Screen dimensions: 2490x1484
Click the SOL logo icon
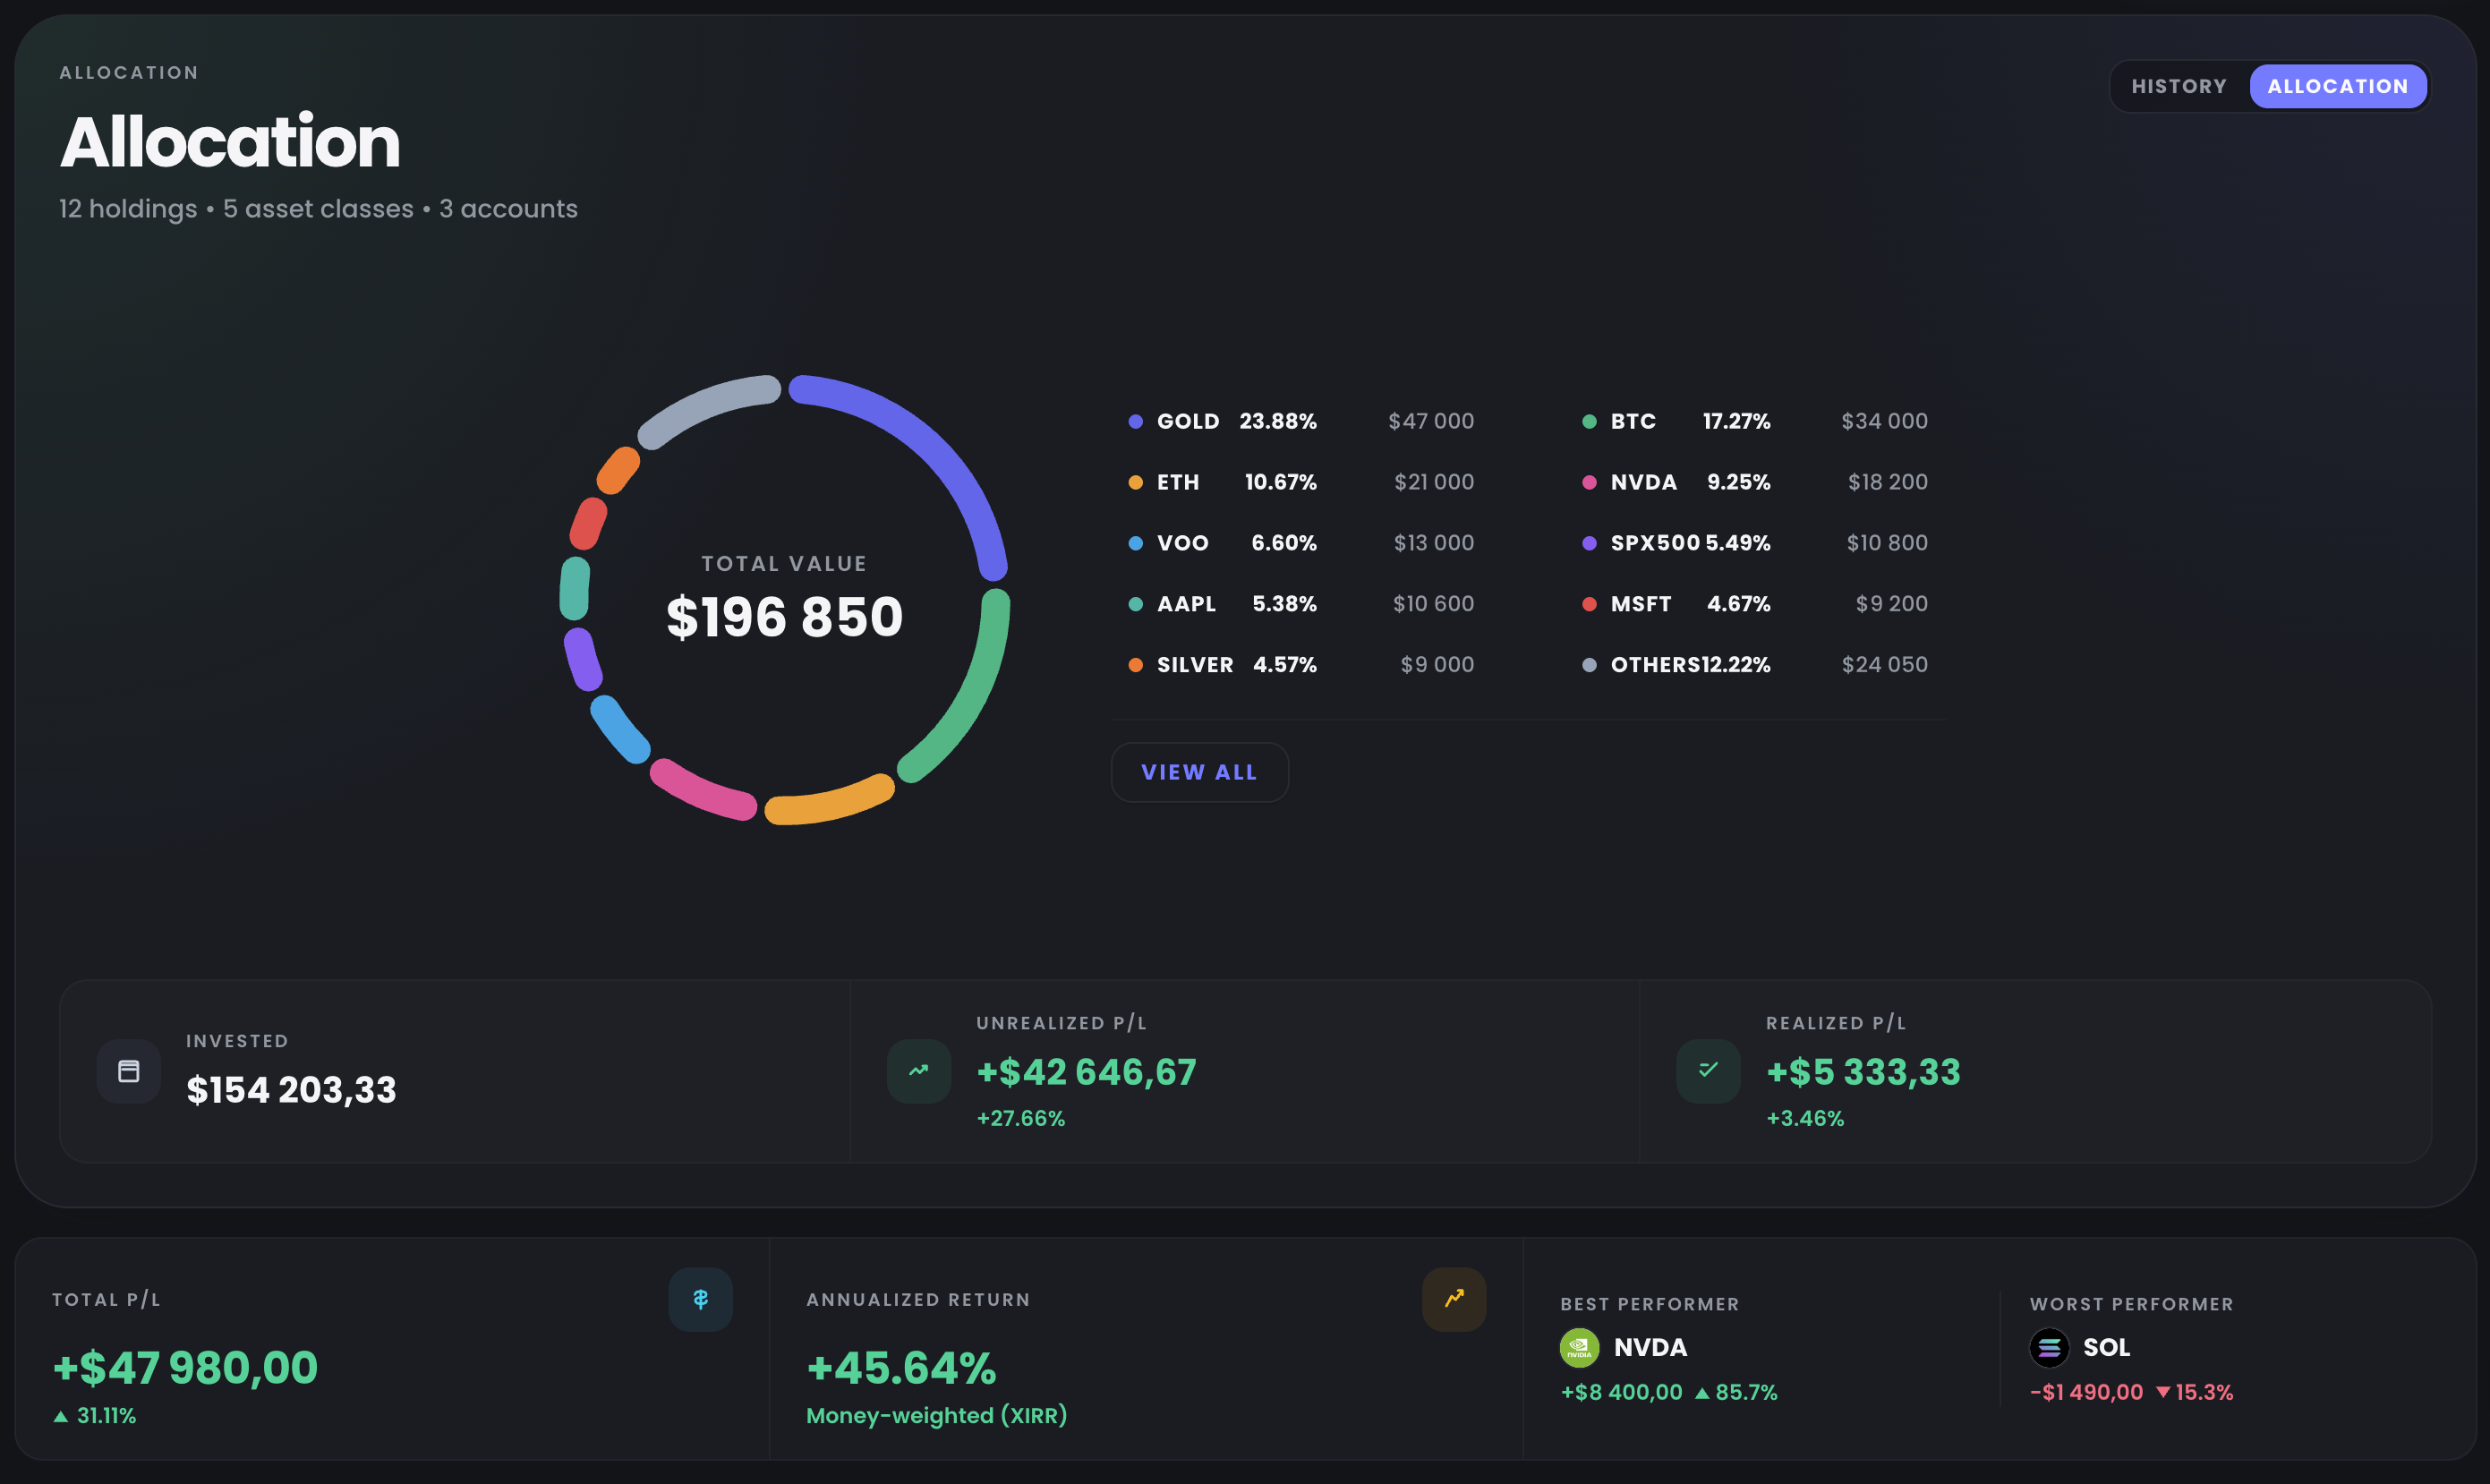pyautogui.click(x=2049, y=1347)
